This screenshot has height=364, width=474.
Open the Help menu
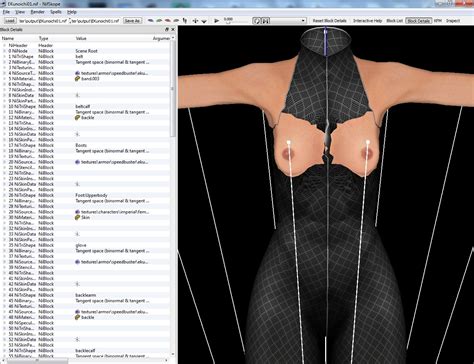click(72, 12)
